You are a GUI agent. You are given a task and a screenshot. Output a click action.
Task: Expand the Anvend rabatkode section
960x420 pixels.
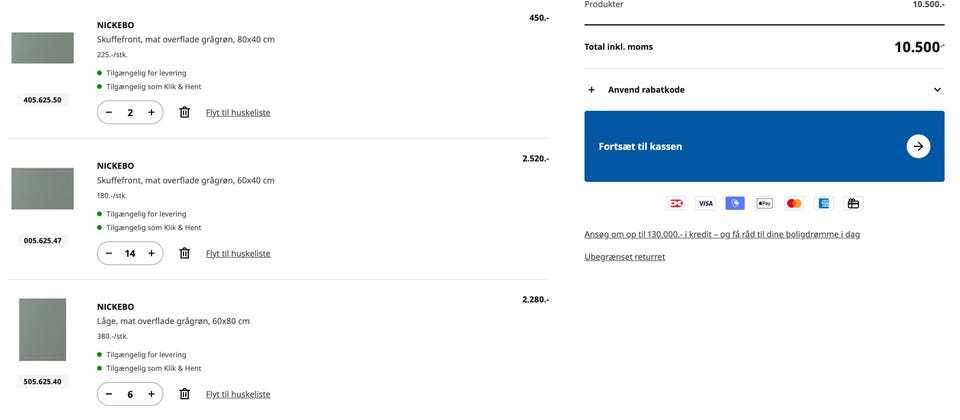pyautogui.click(x=764, y=90)
